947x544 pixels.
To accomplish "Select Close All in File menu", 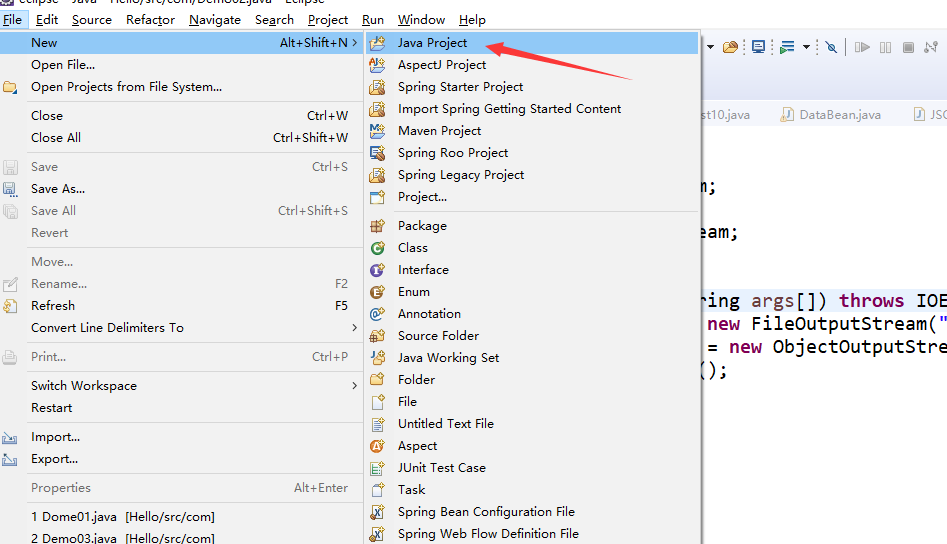I will coord(181,138).
